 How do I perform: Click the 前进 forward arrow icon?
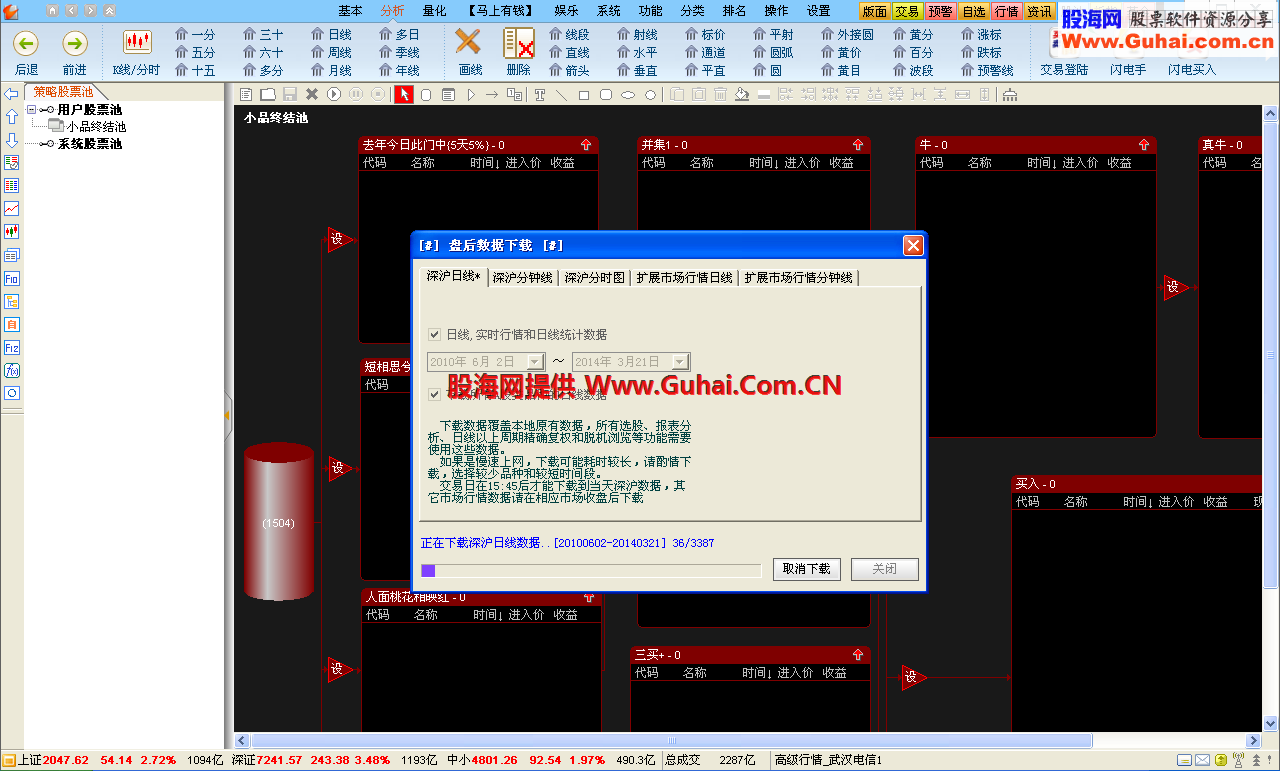[75, 43]
